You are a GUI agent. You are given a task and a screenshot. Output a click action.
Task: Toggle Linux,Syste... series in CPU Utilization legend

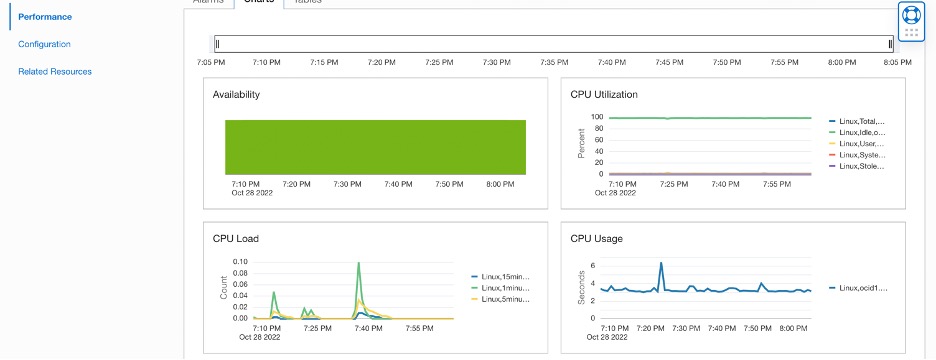[857, 155]
